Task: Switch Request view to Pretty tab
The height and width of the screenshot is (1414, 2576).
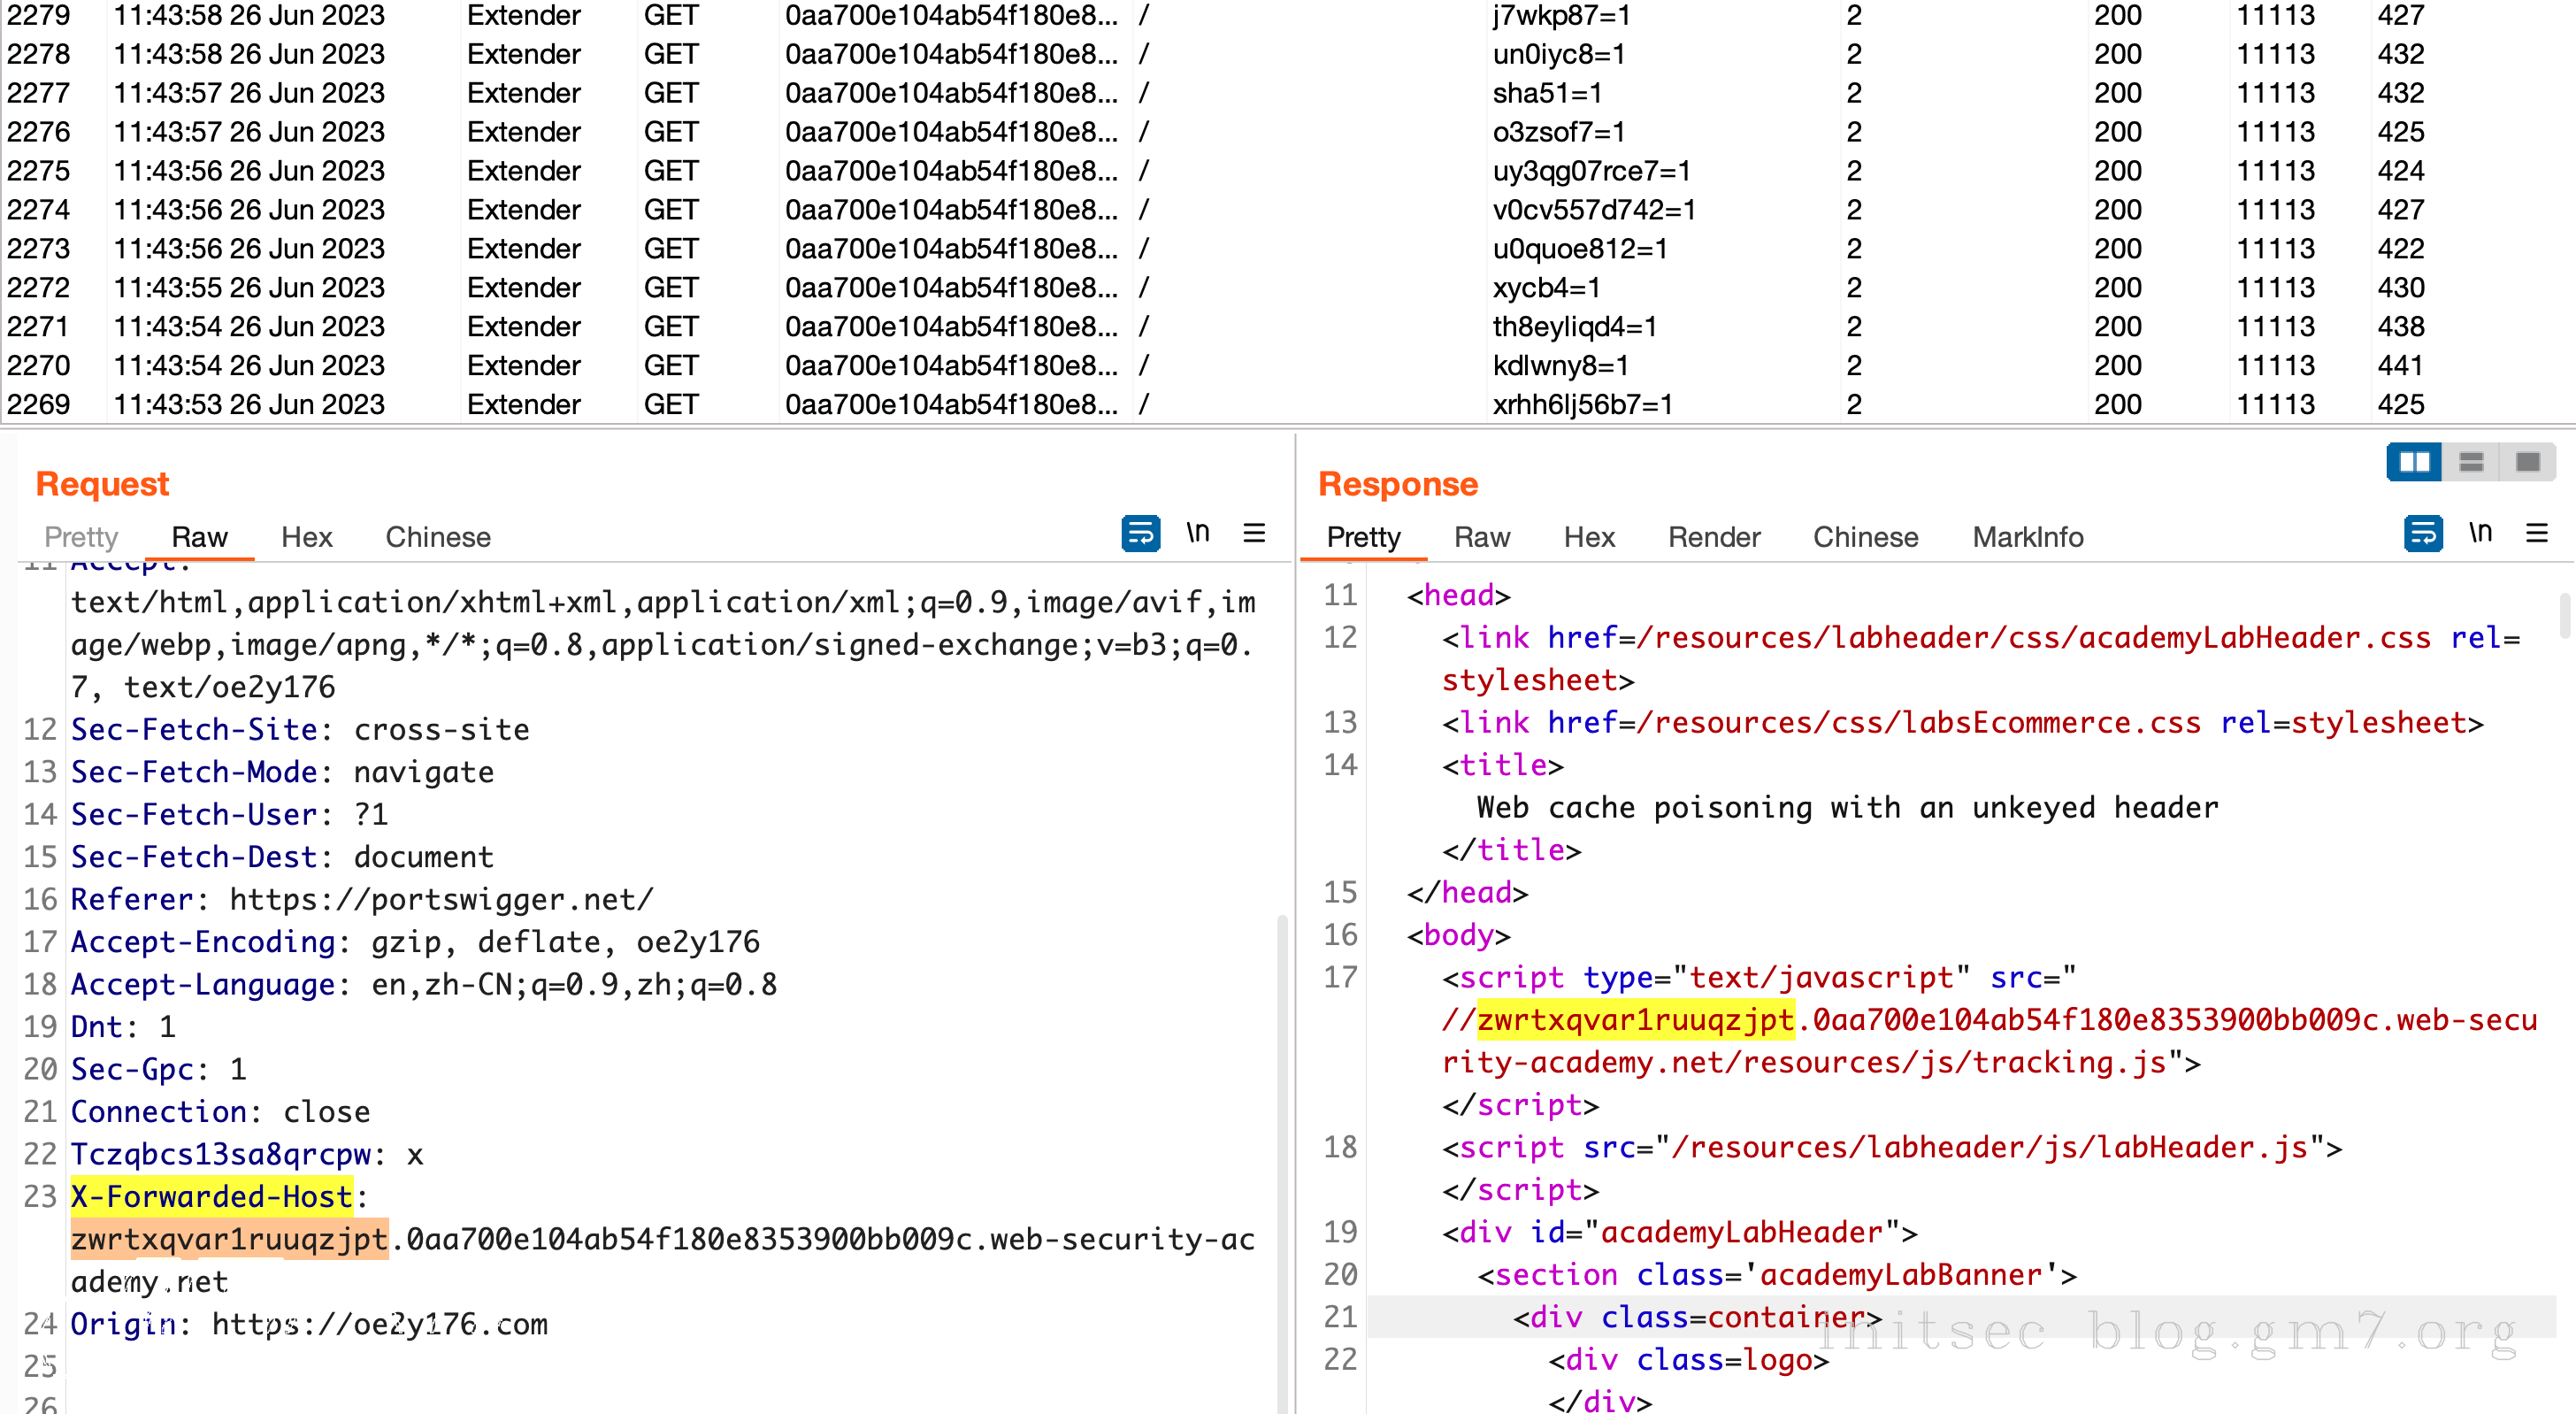Action: pyautogui.click(x=81, y=537)
